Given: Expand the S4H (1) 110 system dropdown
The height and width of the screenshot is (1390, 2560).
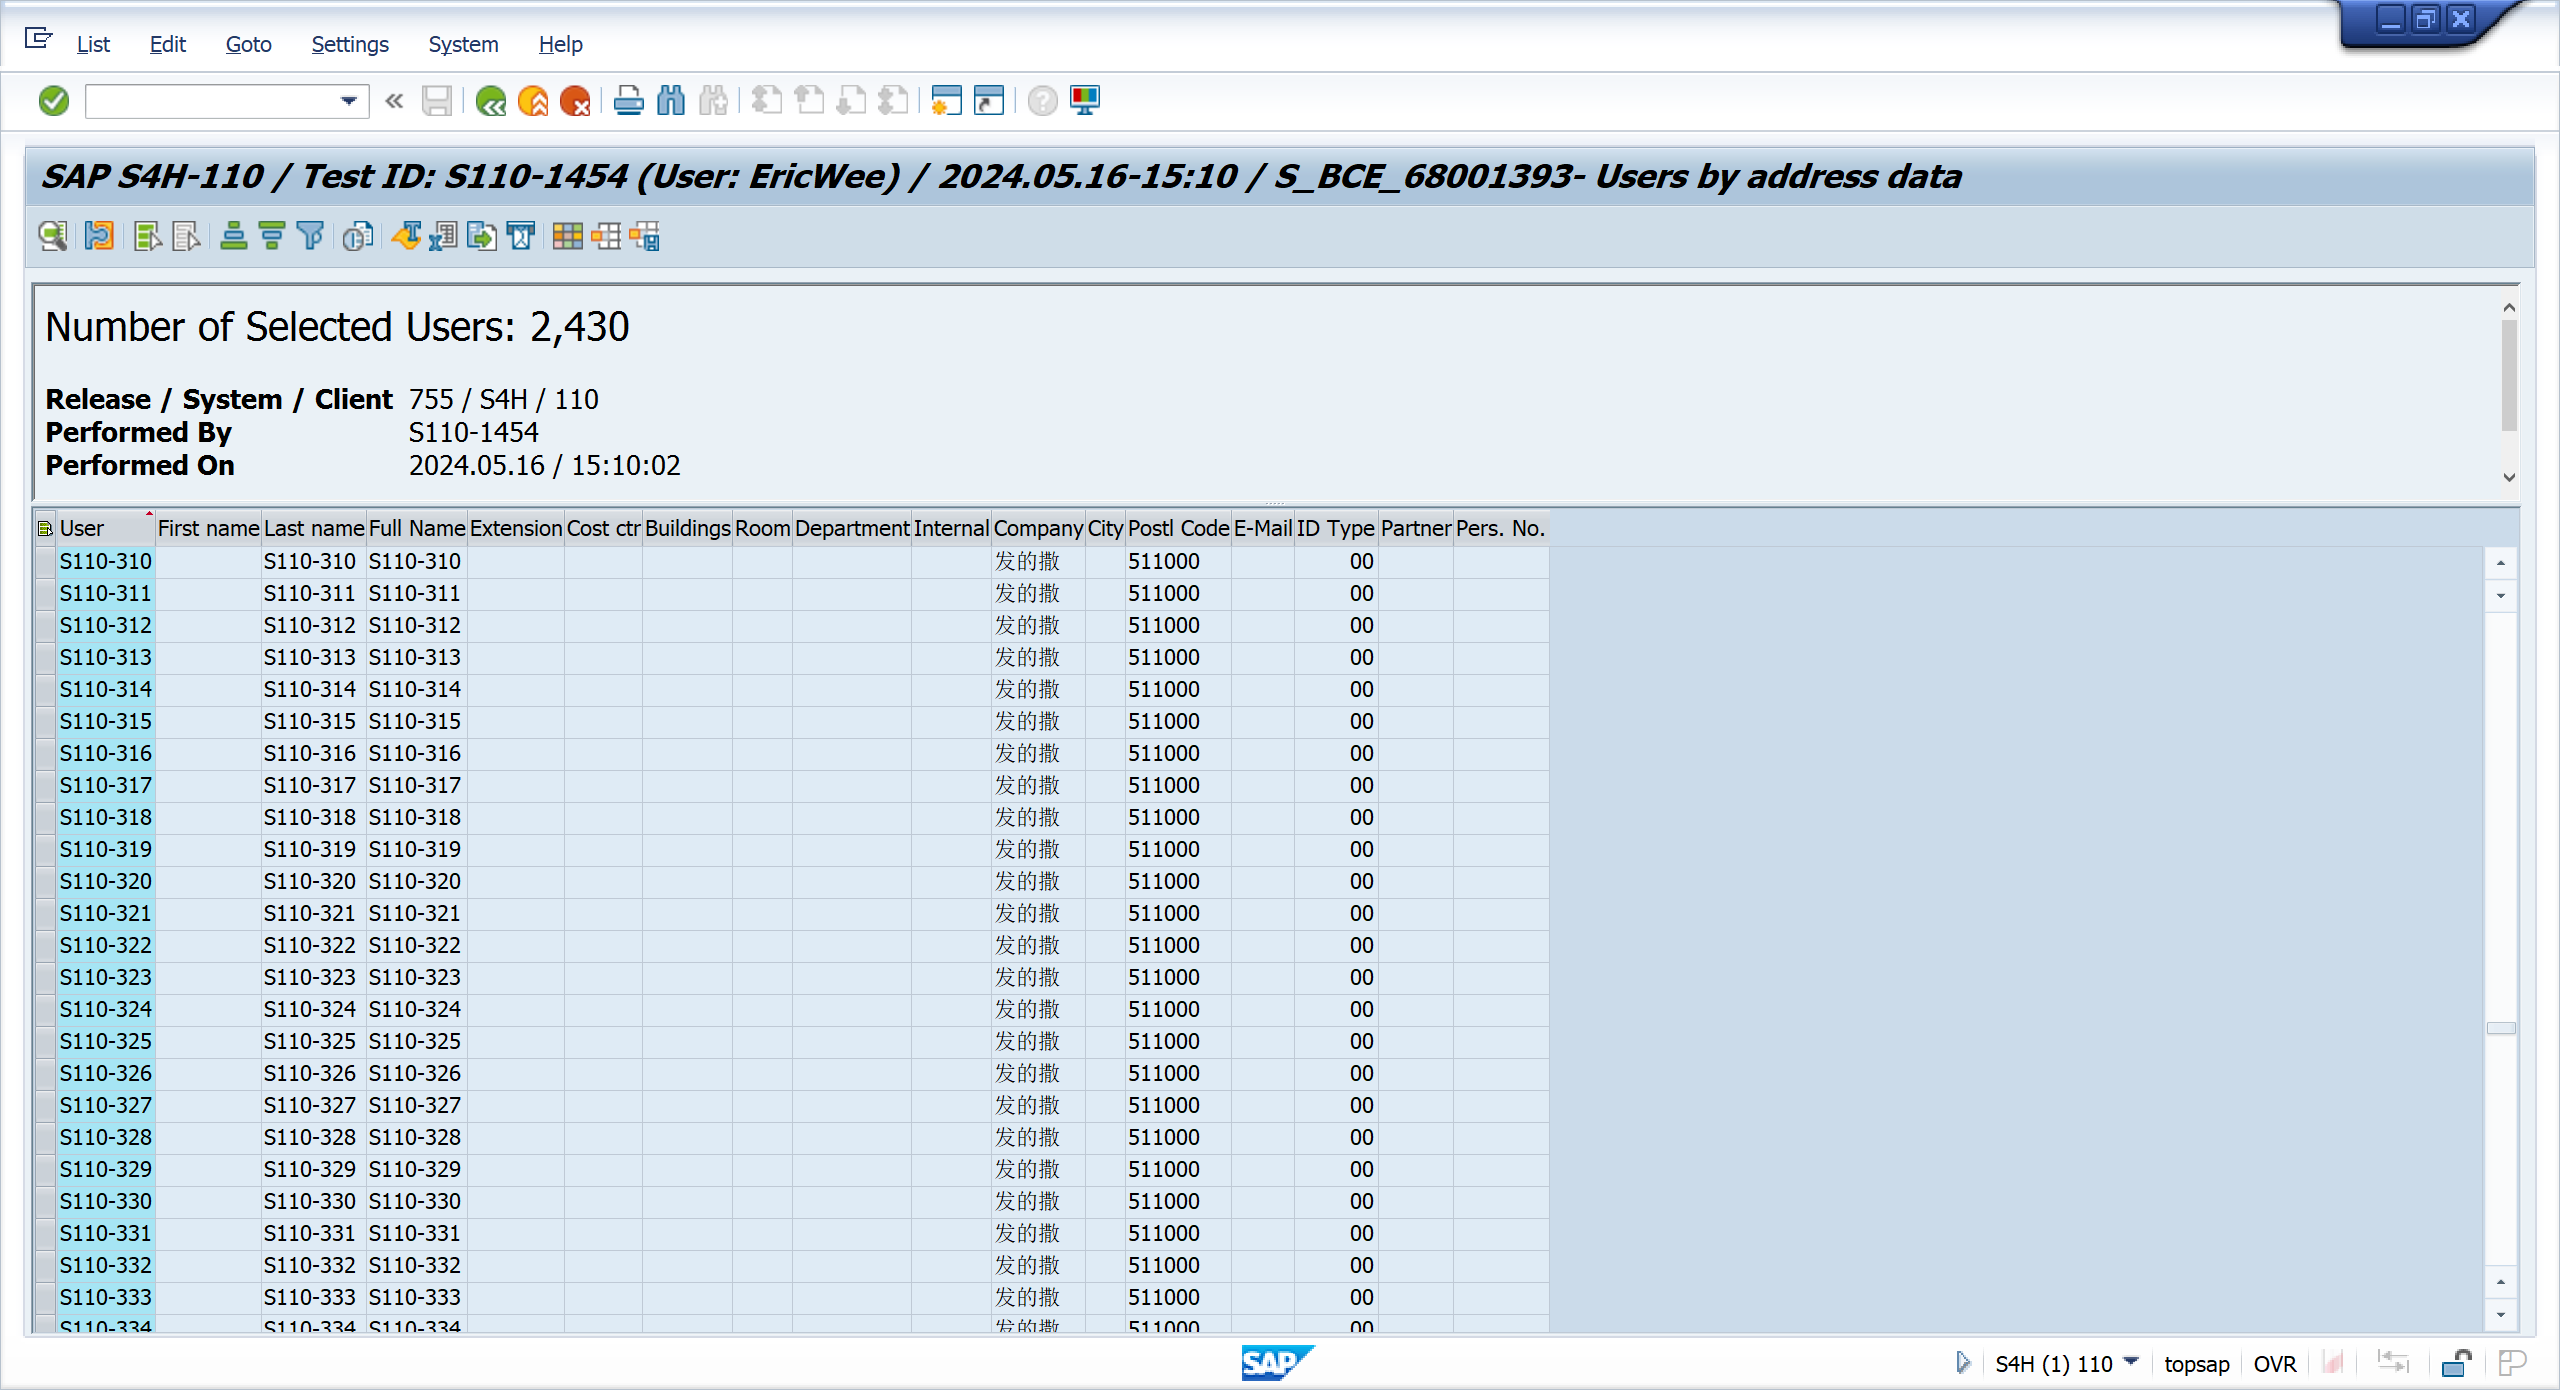Looking at the screenshot, I should [x=2131, y=1362].
